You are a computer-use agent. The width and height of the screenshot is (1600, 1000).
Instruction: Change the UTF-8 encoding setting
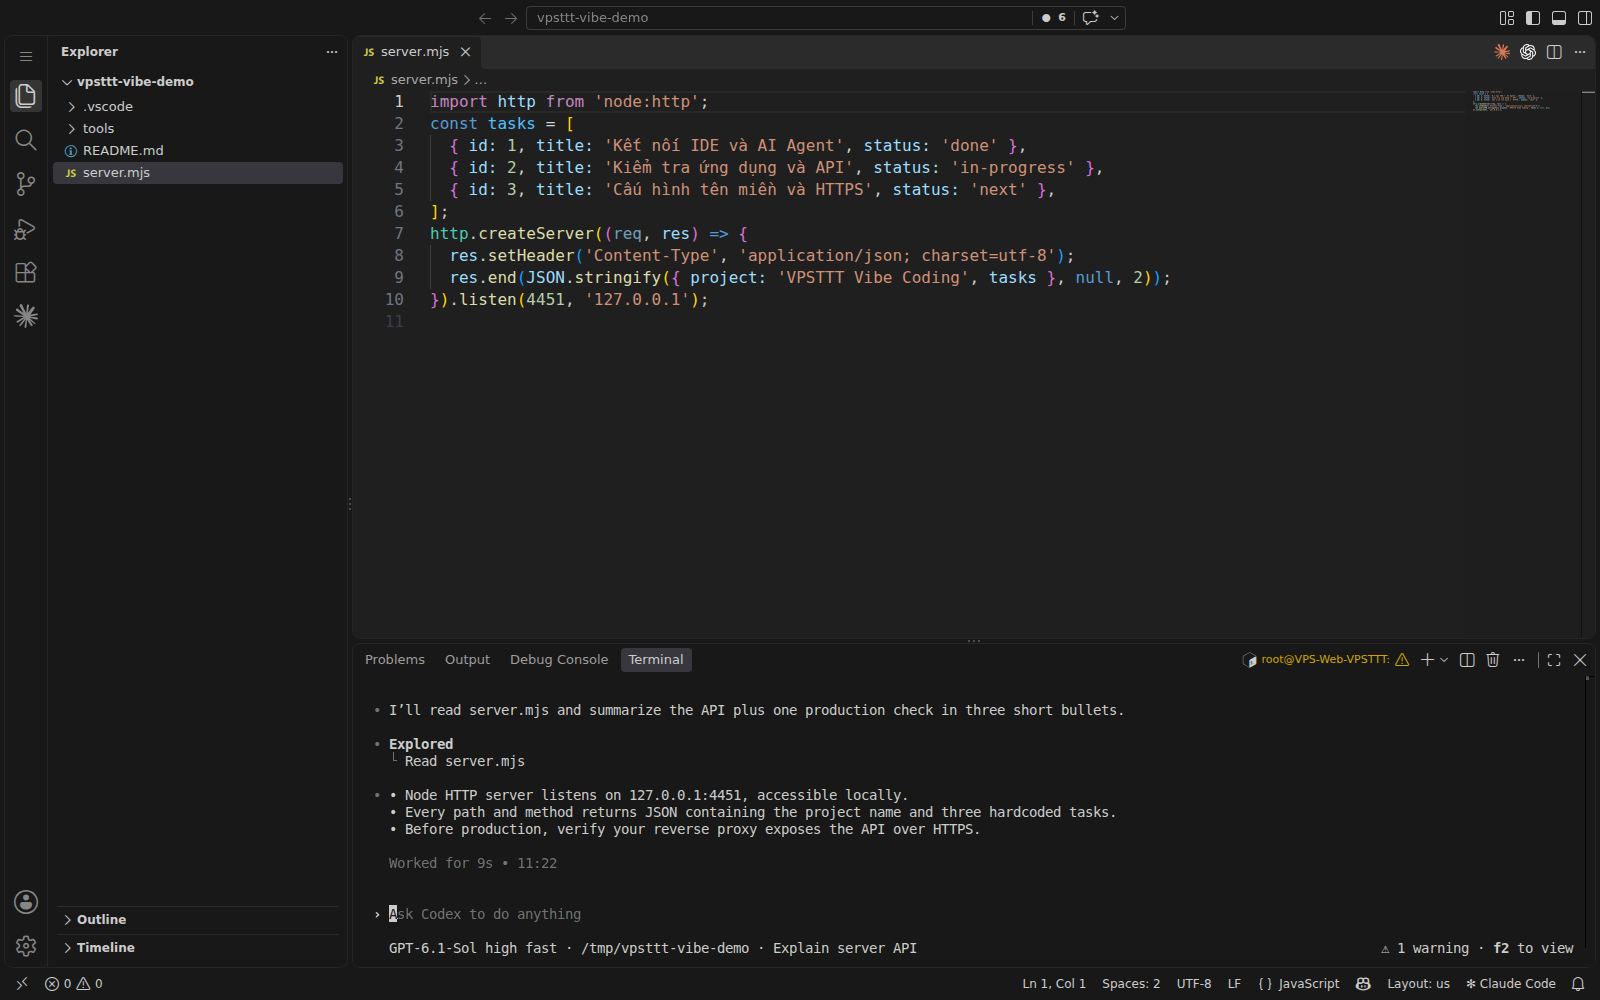[x=1194, y=984]
